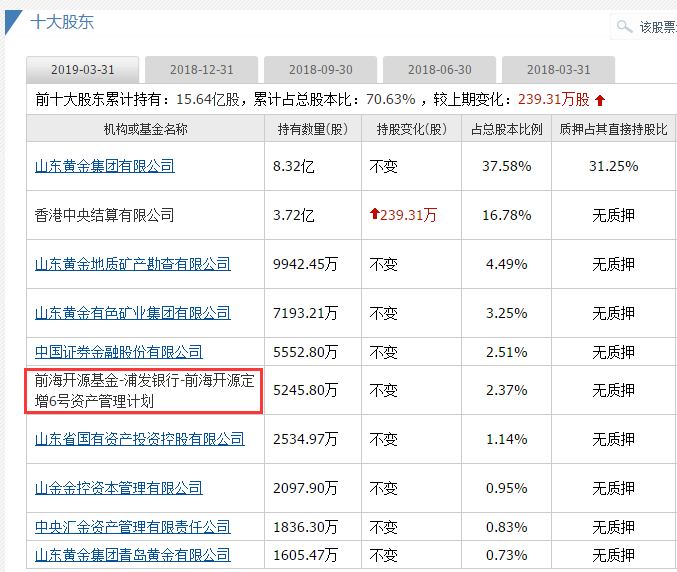Click the 0.73% share ratio
This screenshot has width=677, height=572.
[506, 555]
